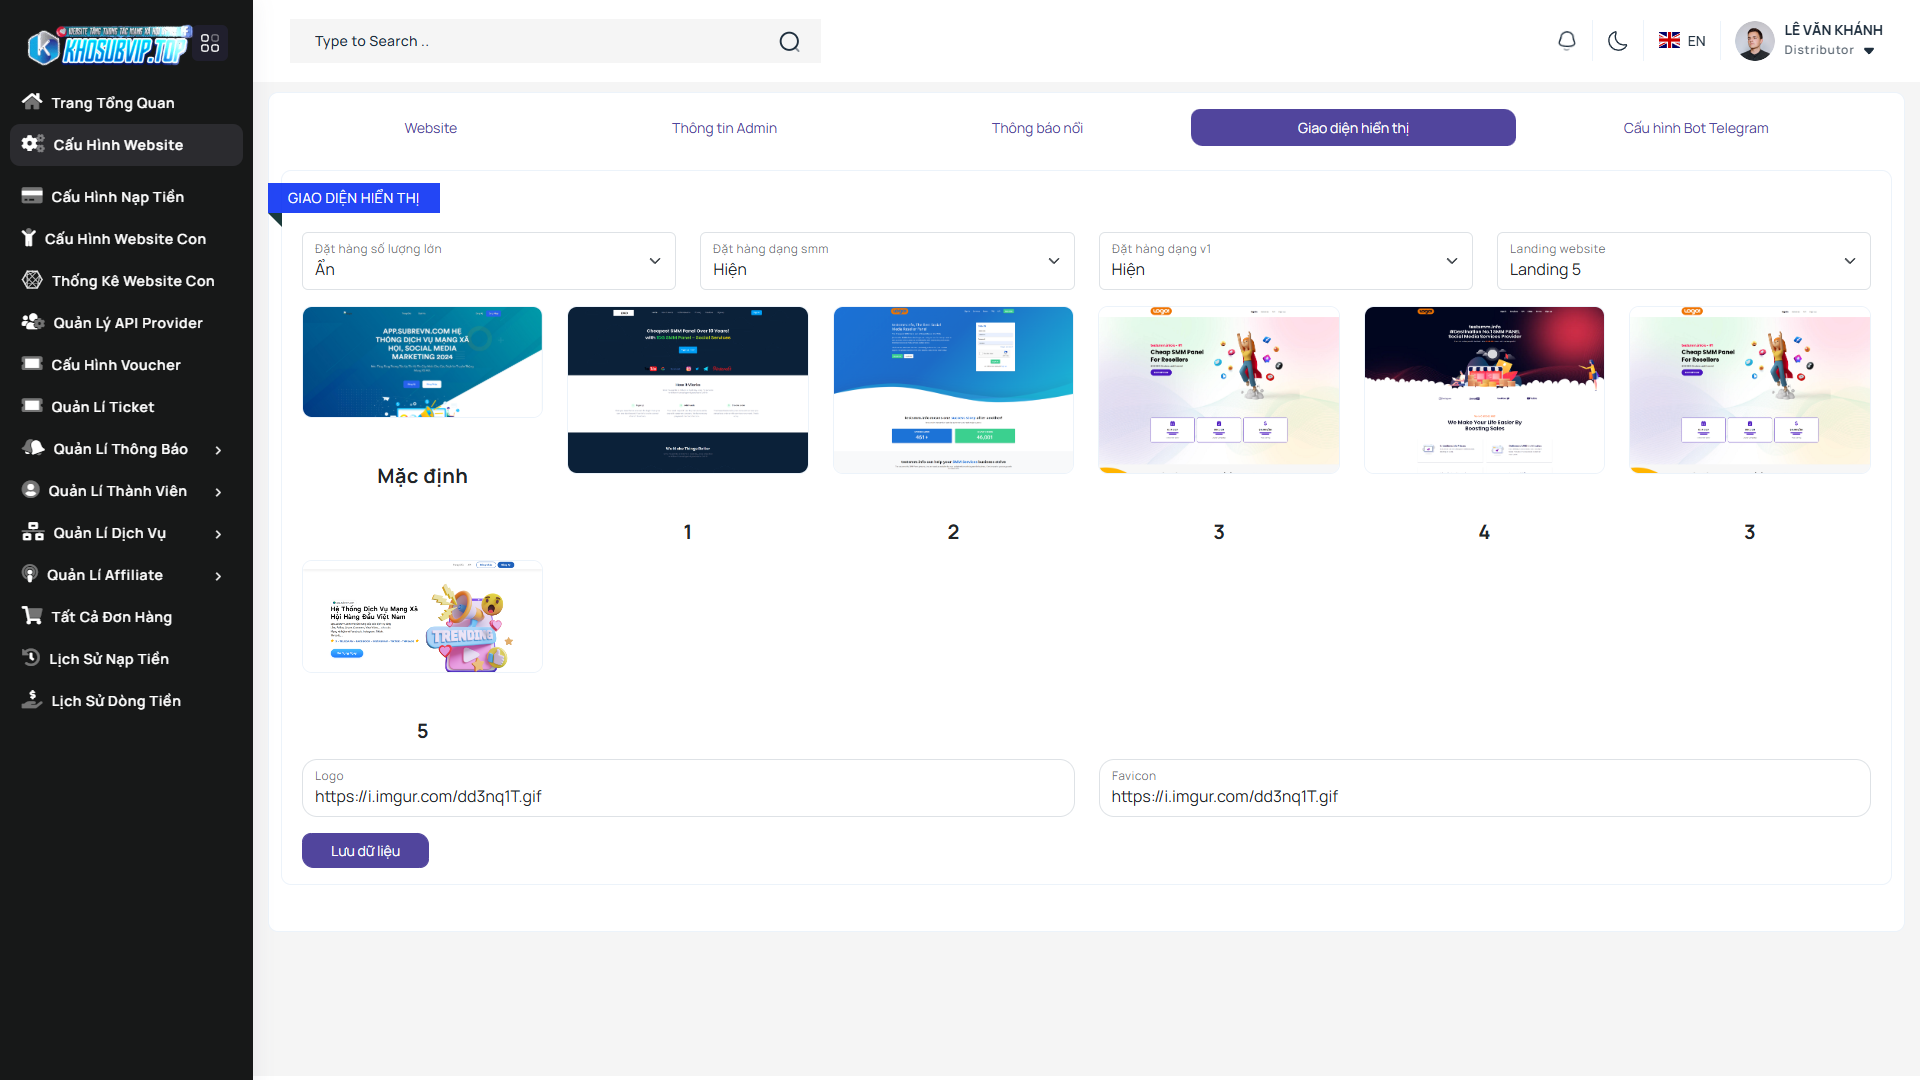Click the Trang Tổng Quan home icon
Viewport: 1920px width, 1080px height.
(32, 102)
